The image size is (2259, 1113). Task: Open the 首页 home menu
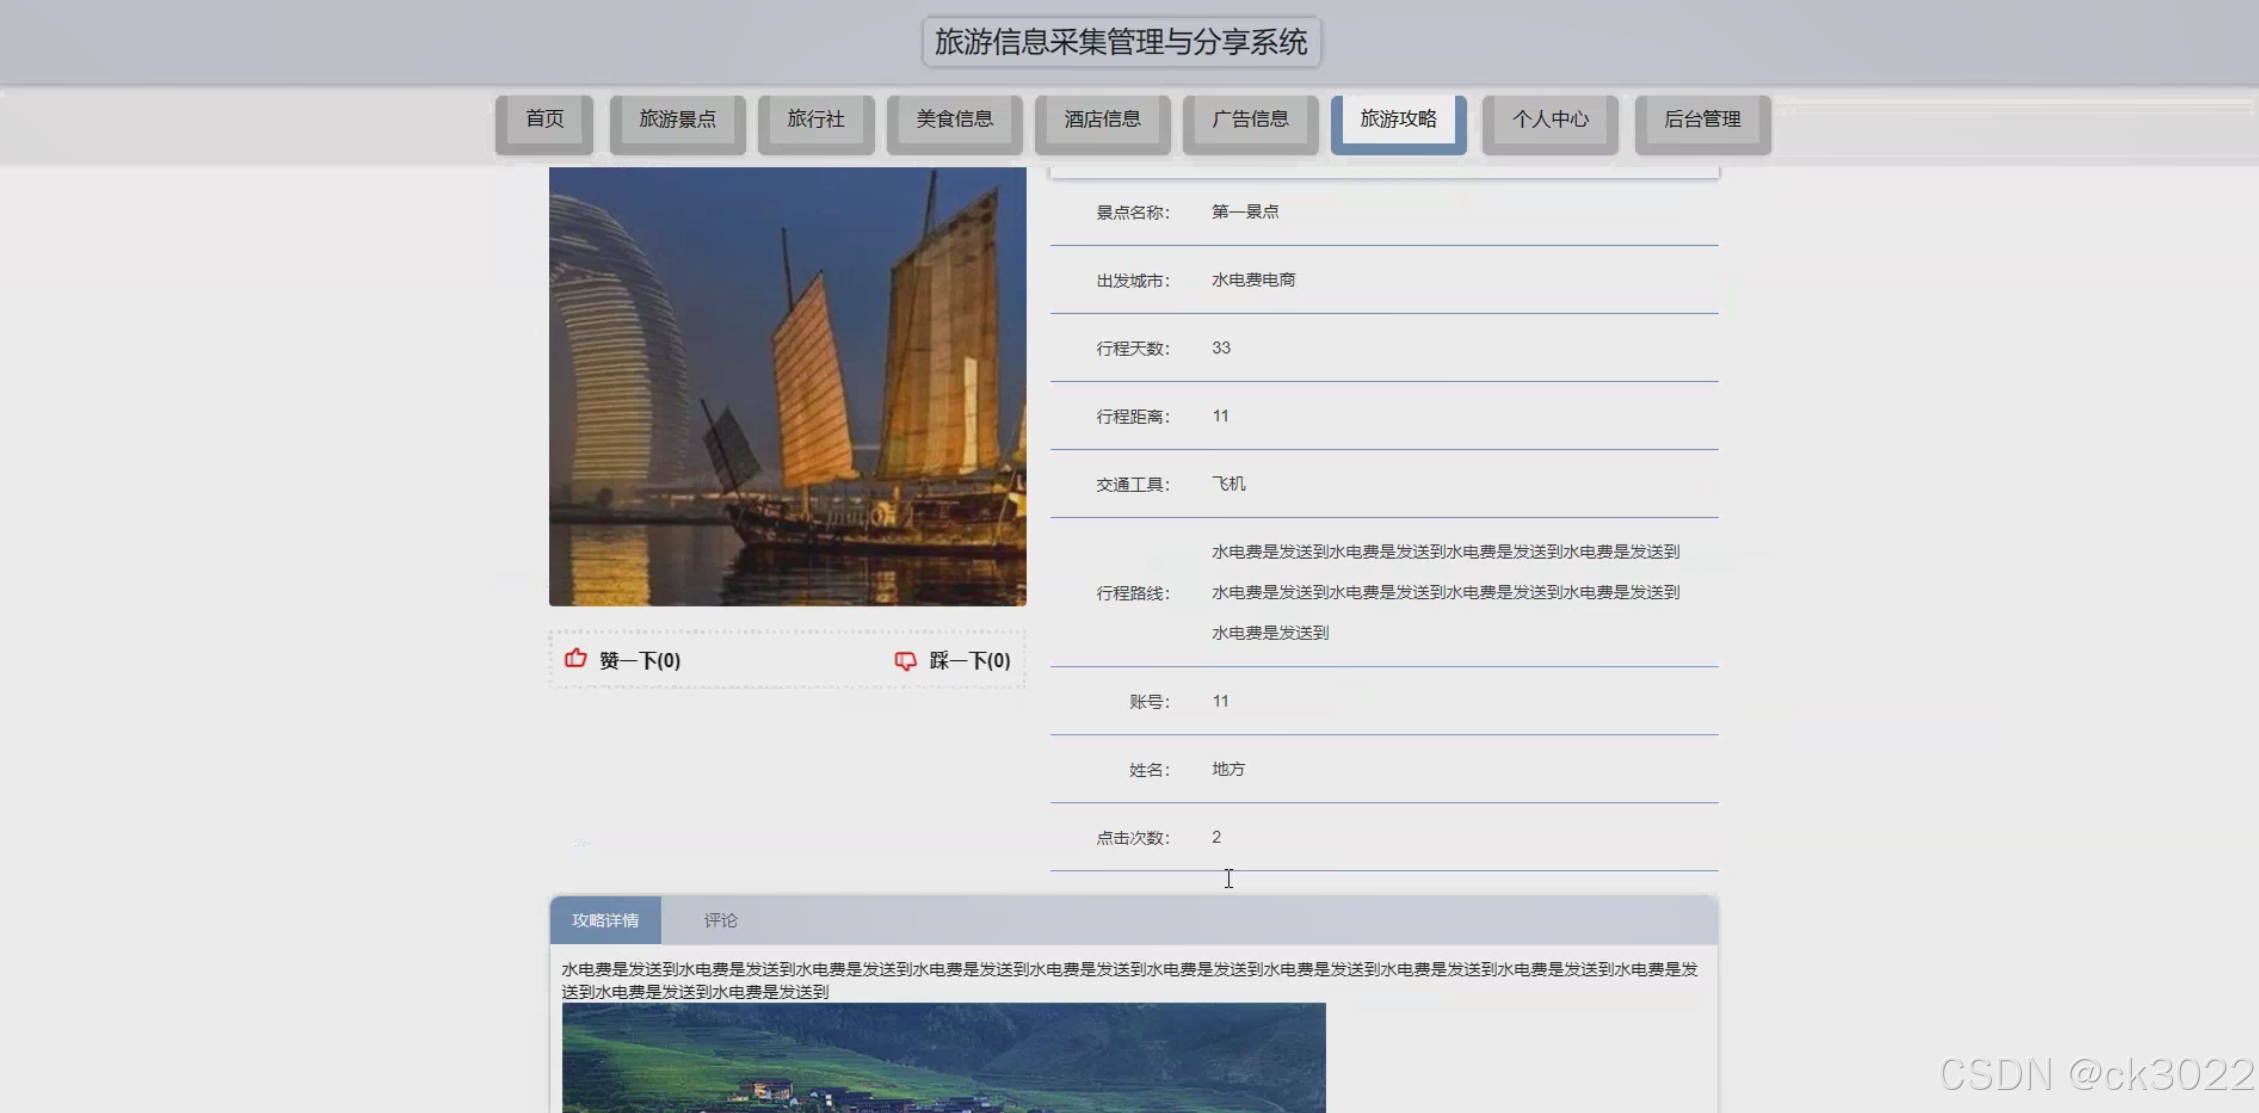[545, 120]
